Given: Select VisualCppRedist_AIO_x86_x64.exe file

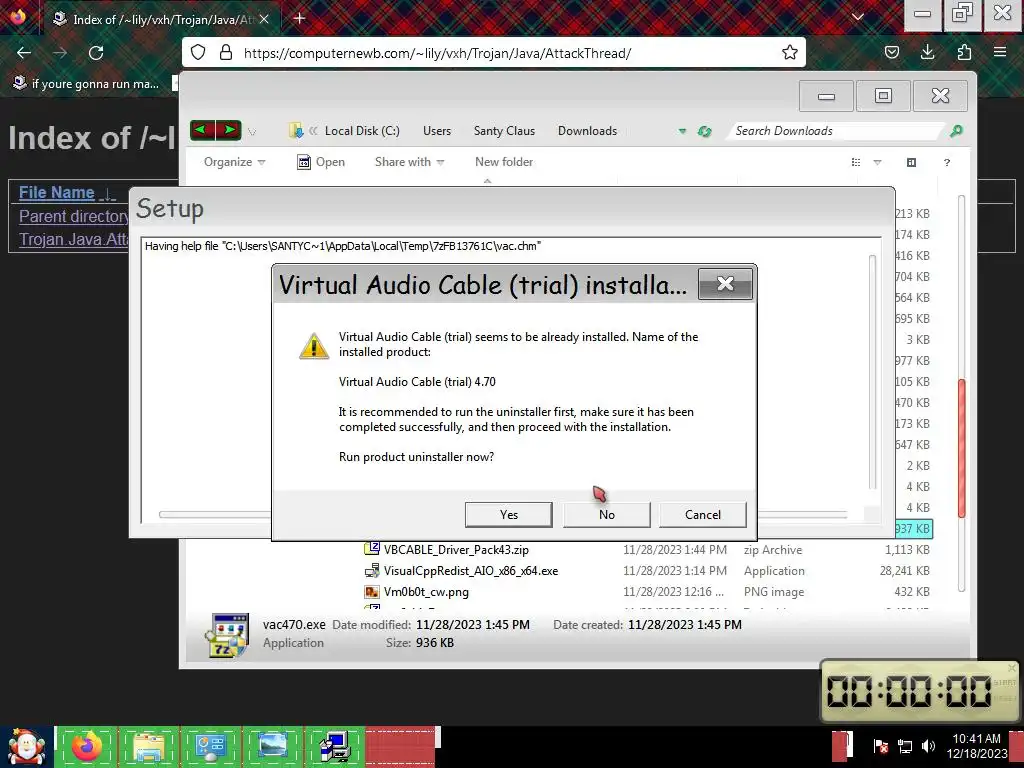Looking at the screenshot, I should [471, 571].
